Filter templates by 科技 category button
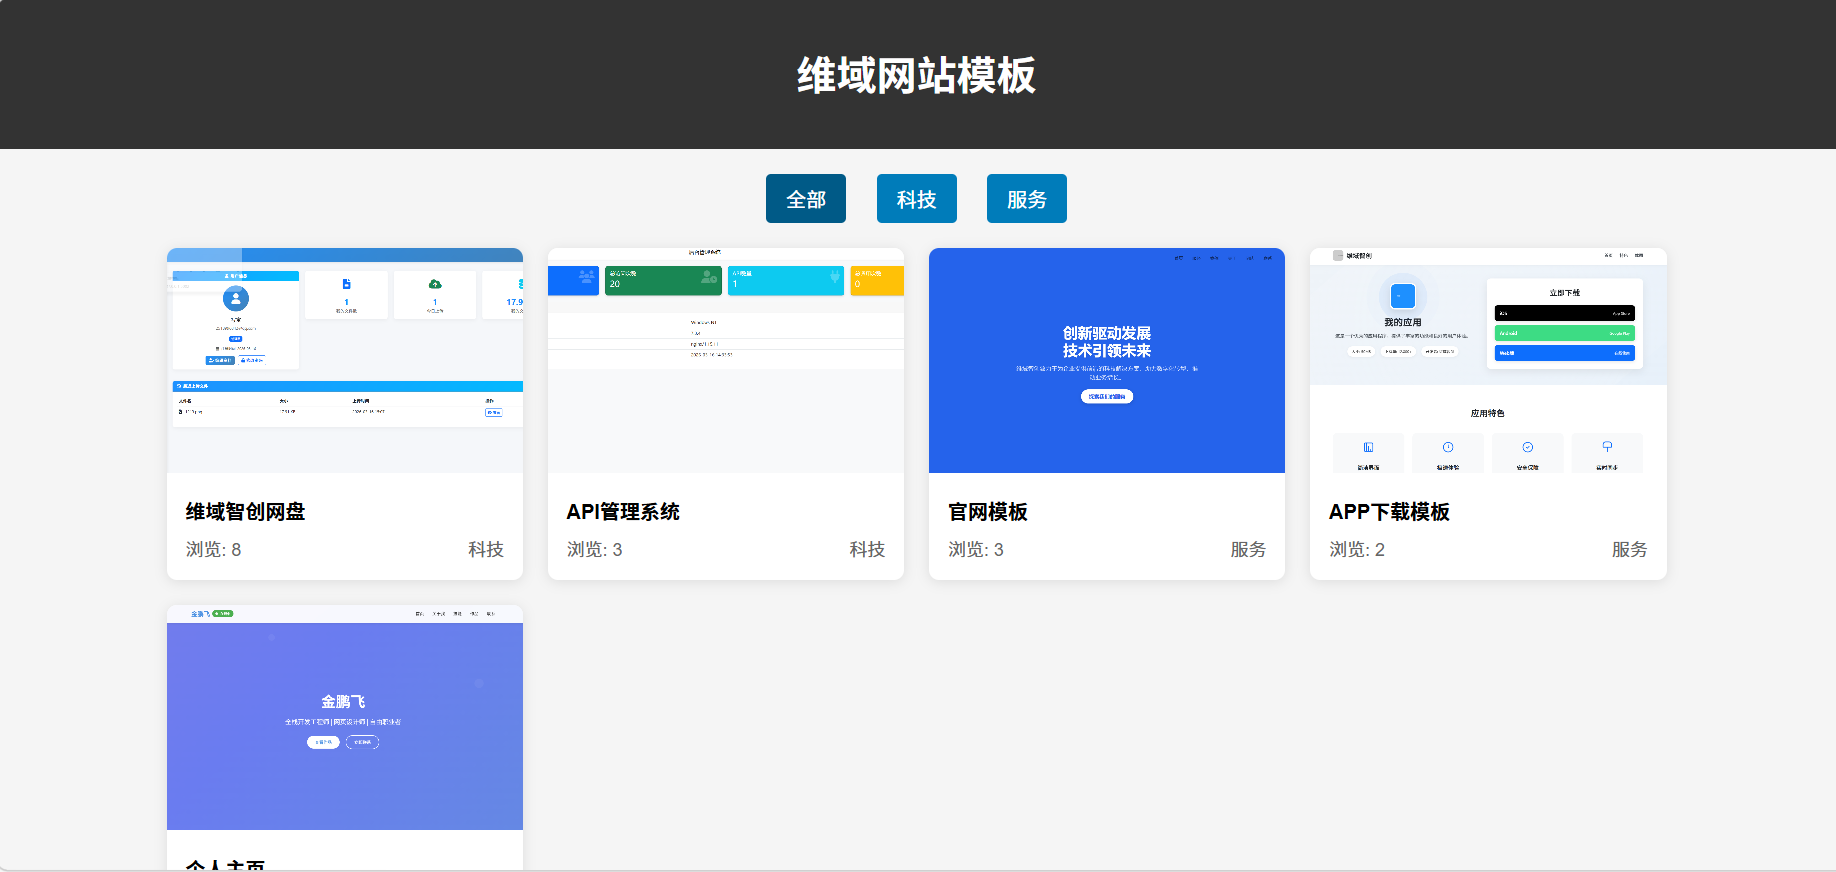This screenshot has height=872, width=1836. pos(917,199)
